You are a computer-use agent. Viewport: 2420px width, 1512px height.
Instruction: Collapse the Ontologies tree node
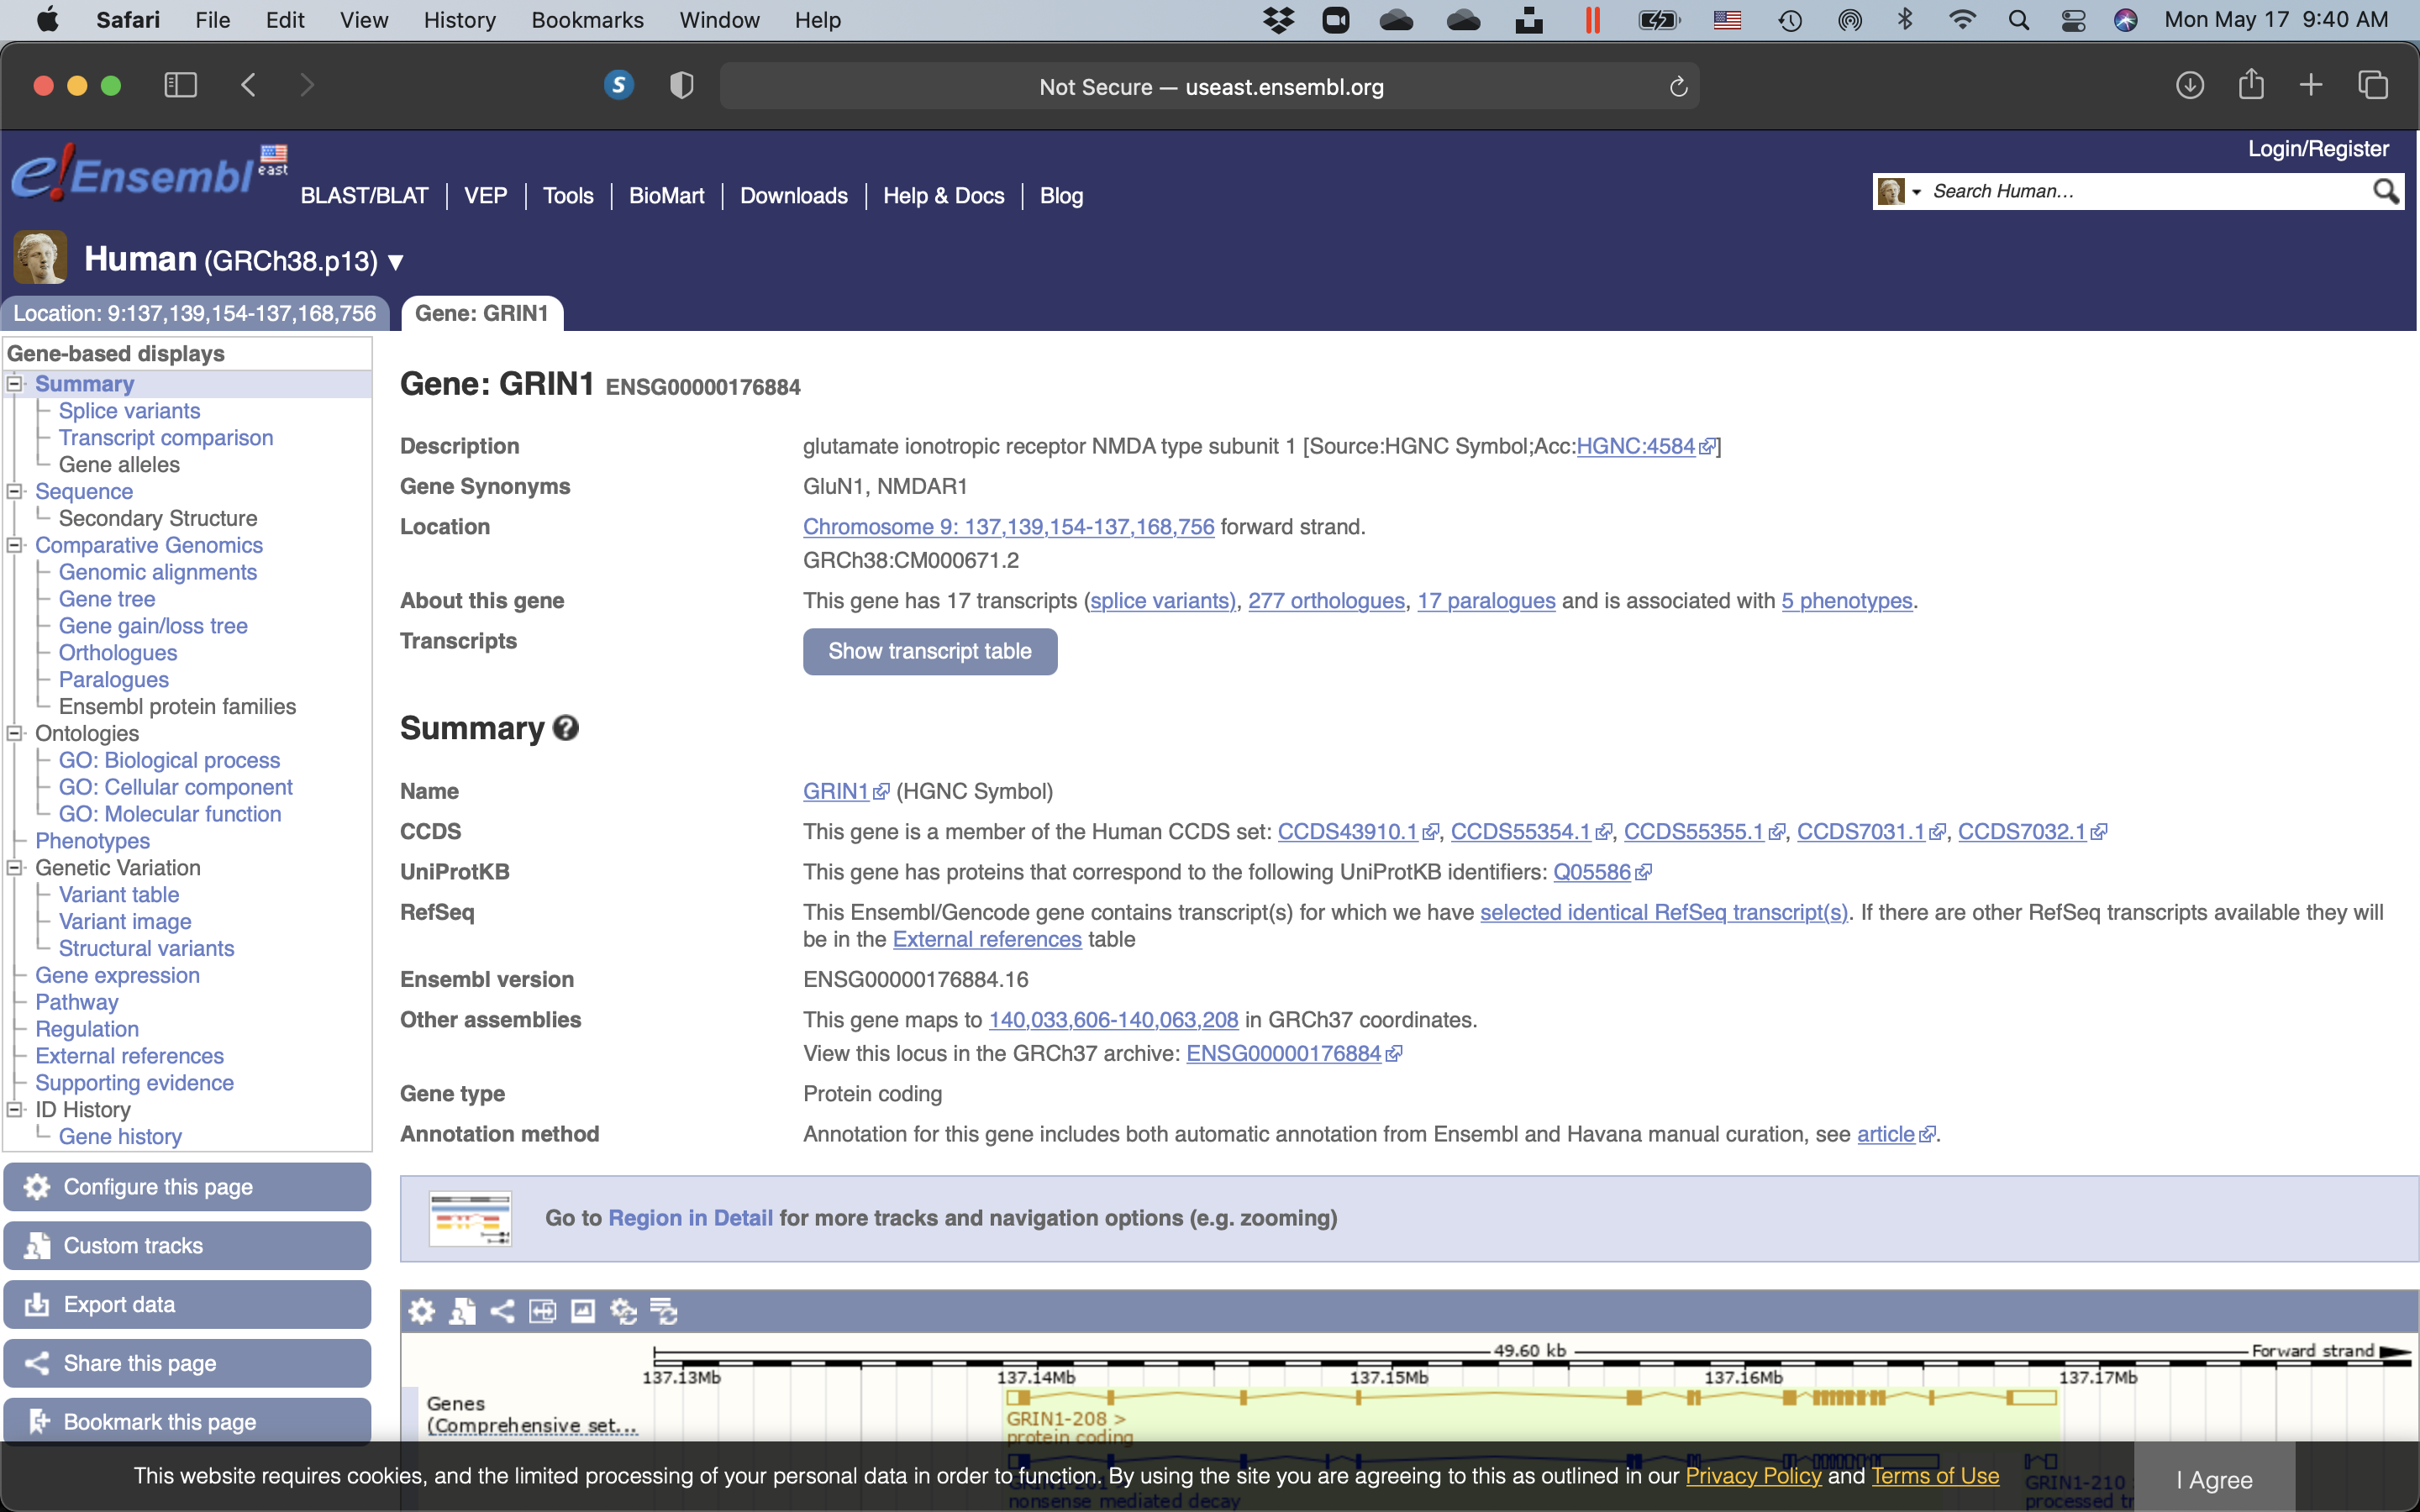coord(15,733)
